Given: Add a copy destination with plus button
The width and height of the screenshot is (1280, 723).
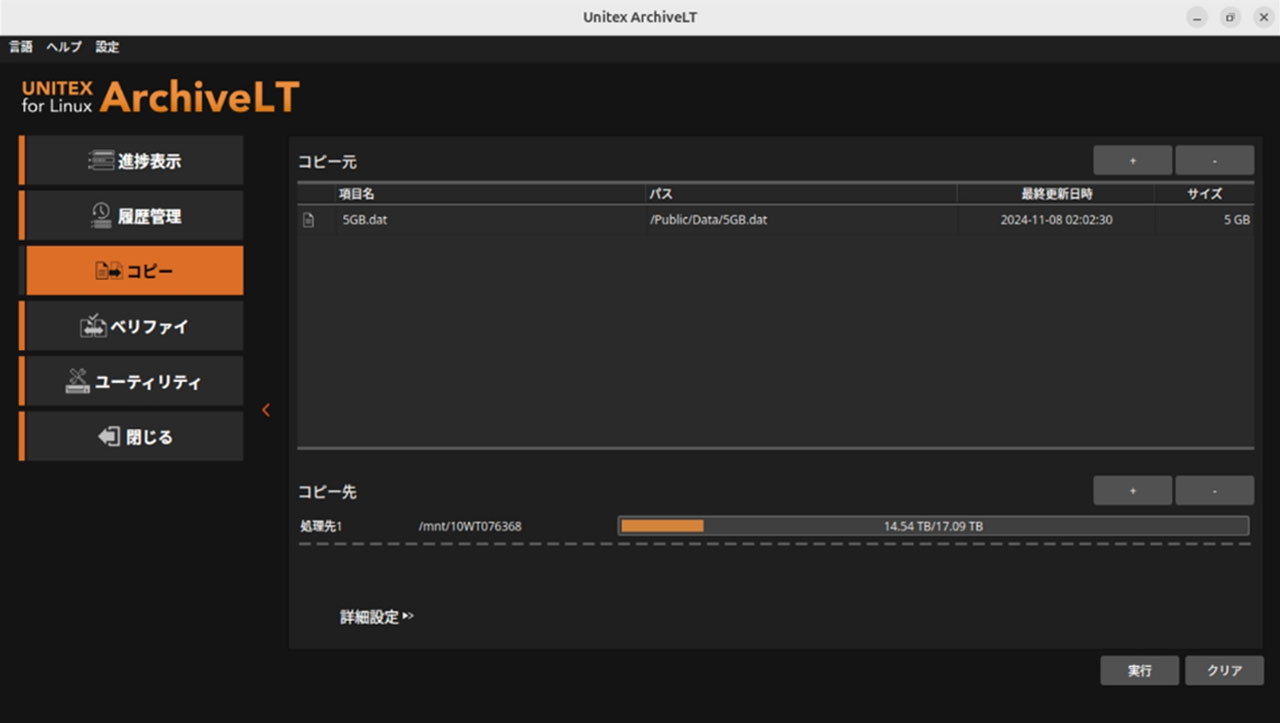Looking at the screenshot, I should [1132, 491].
